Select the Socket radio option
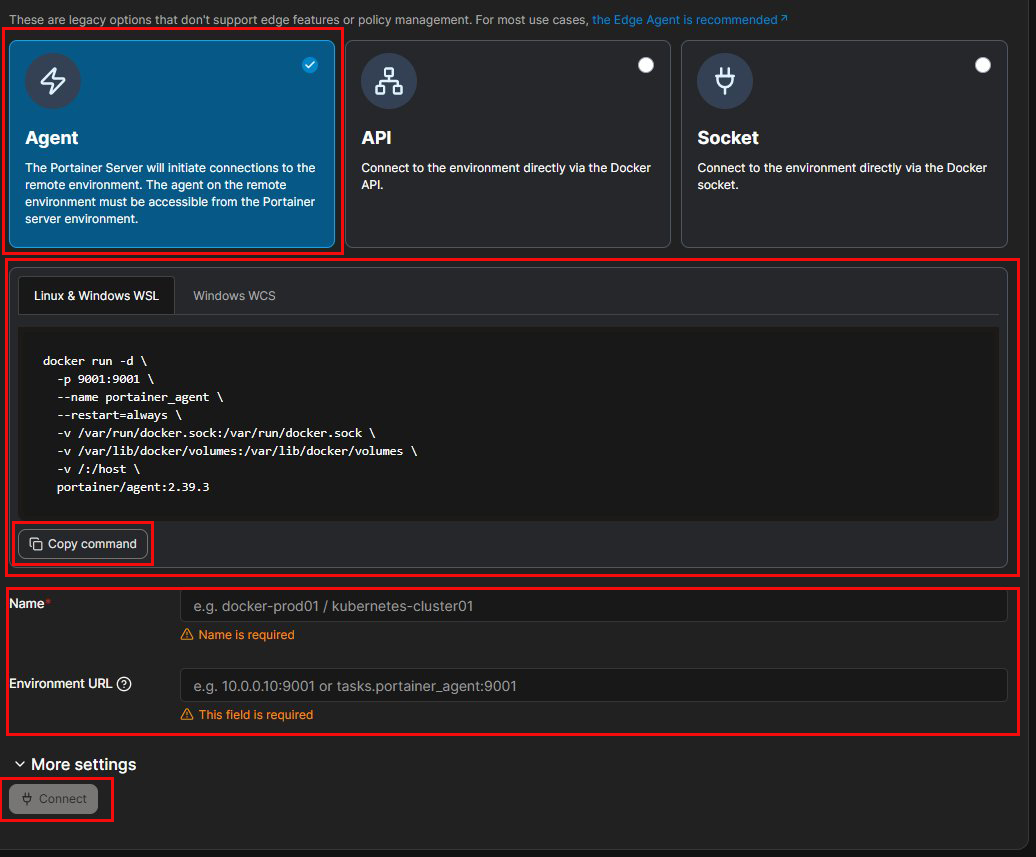The height and width of the screenshot is (857, 1036). click(982, 65)
